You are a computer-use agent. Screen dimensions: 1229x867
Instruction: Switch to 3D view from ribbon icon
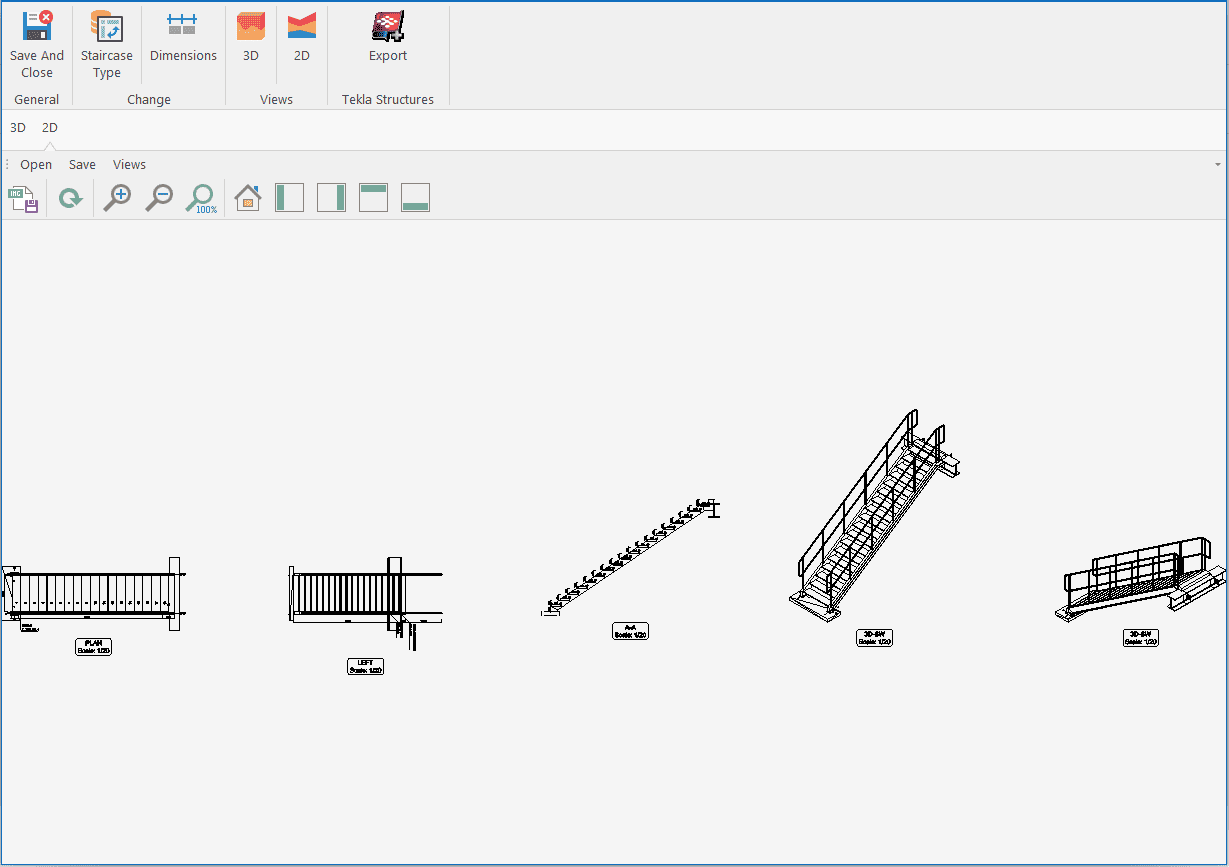(251, 38)
